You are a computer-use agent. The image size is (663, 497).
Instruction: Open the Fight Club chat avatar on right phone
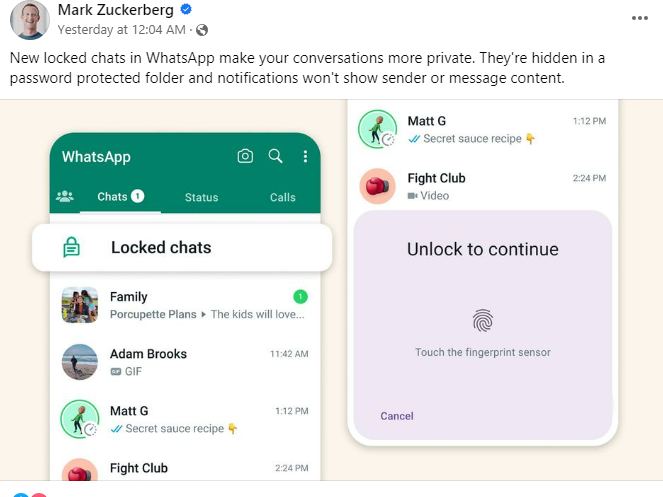coord(378,186)
